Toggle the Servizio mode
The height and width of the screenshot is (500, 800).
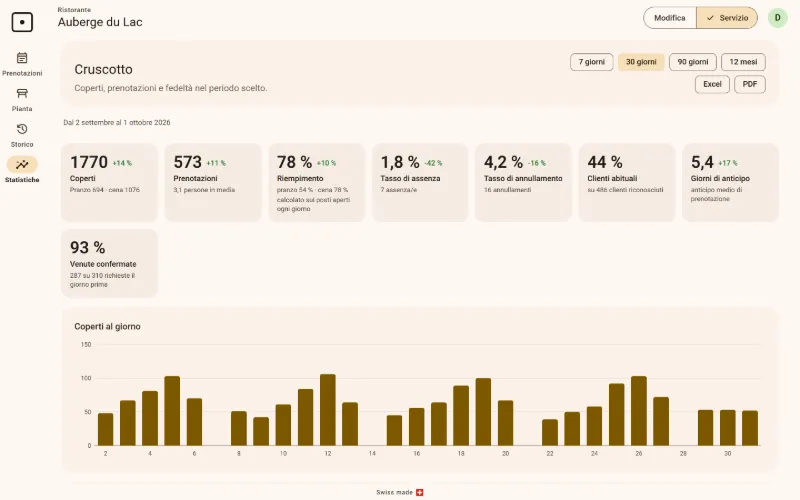pos(727,18)
